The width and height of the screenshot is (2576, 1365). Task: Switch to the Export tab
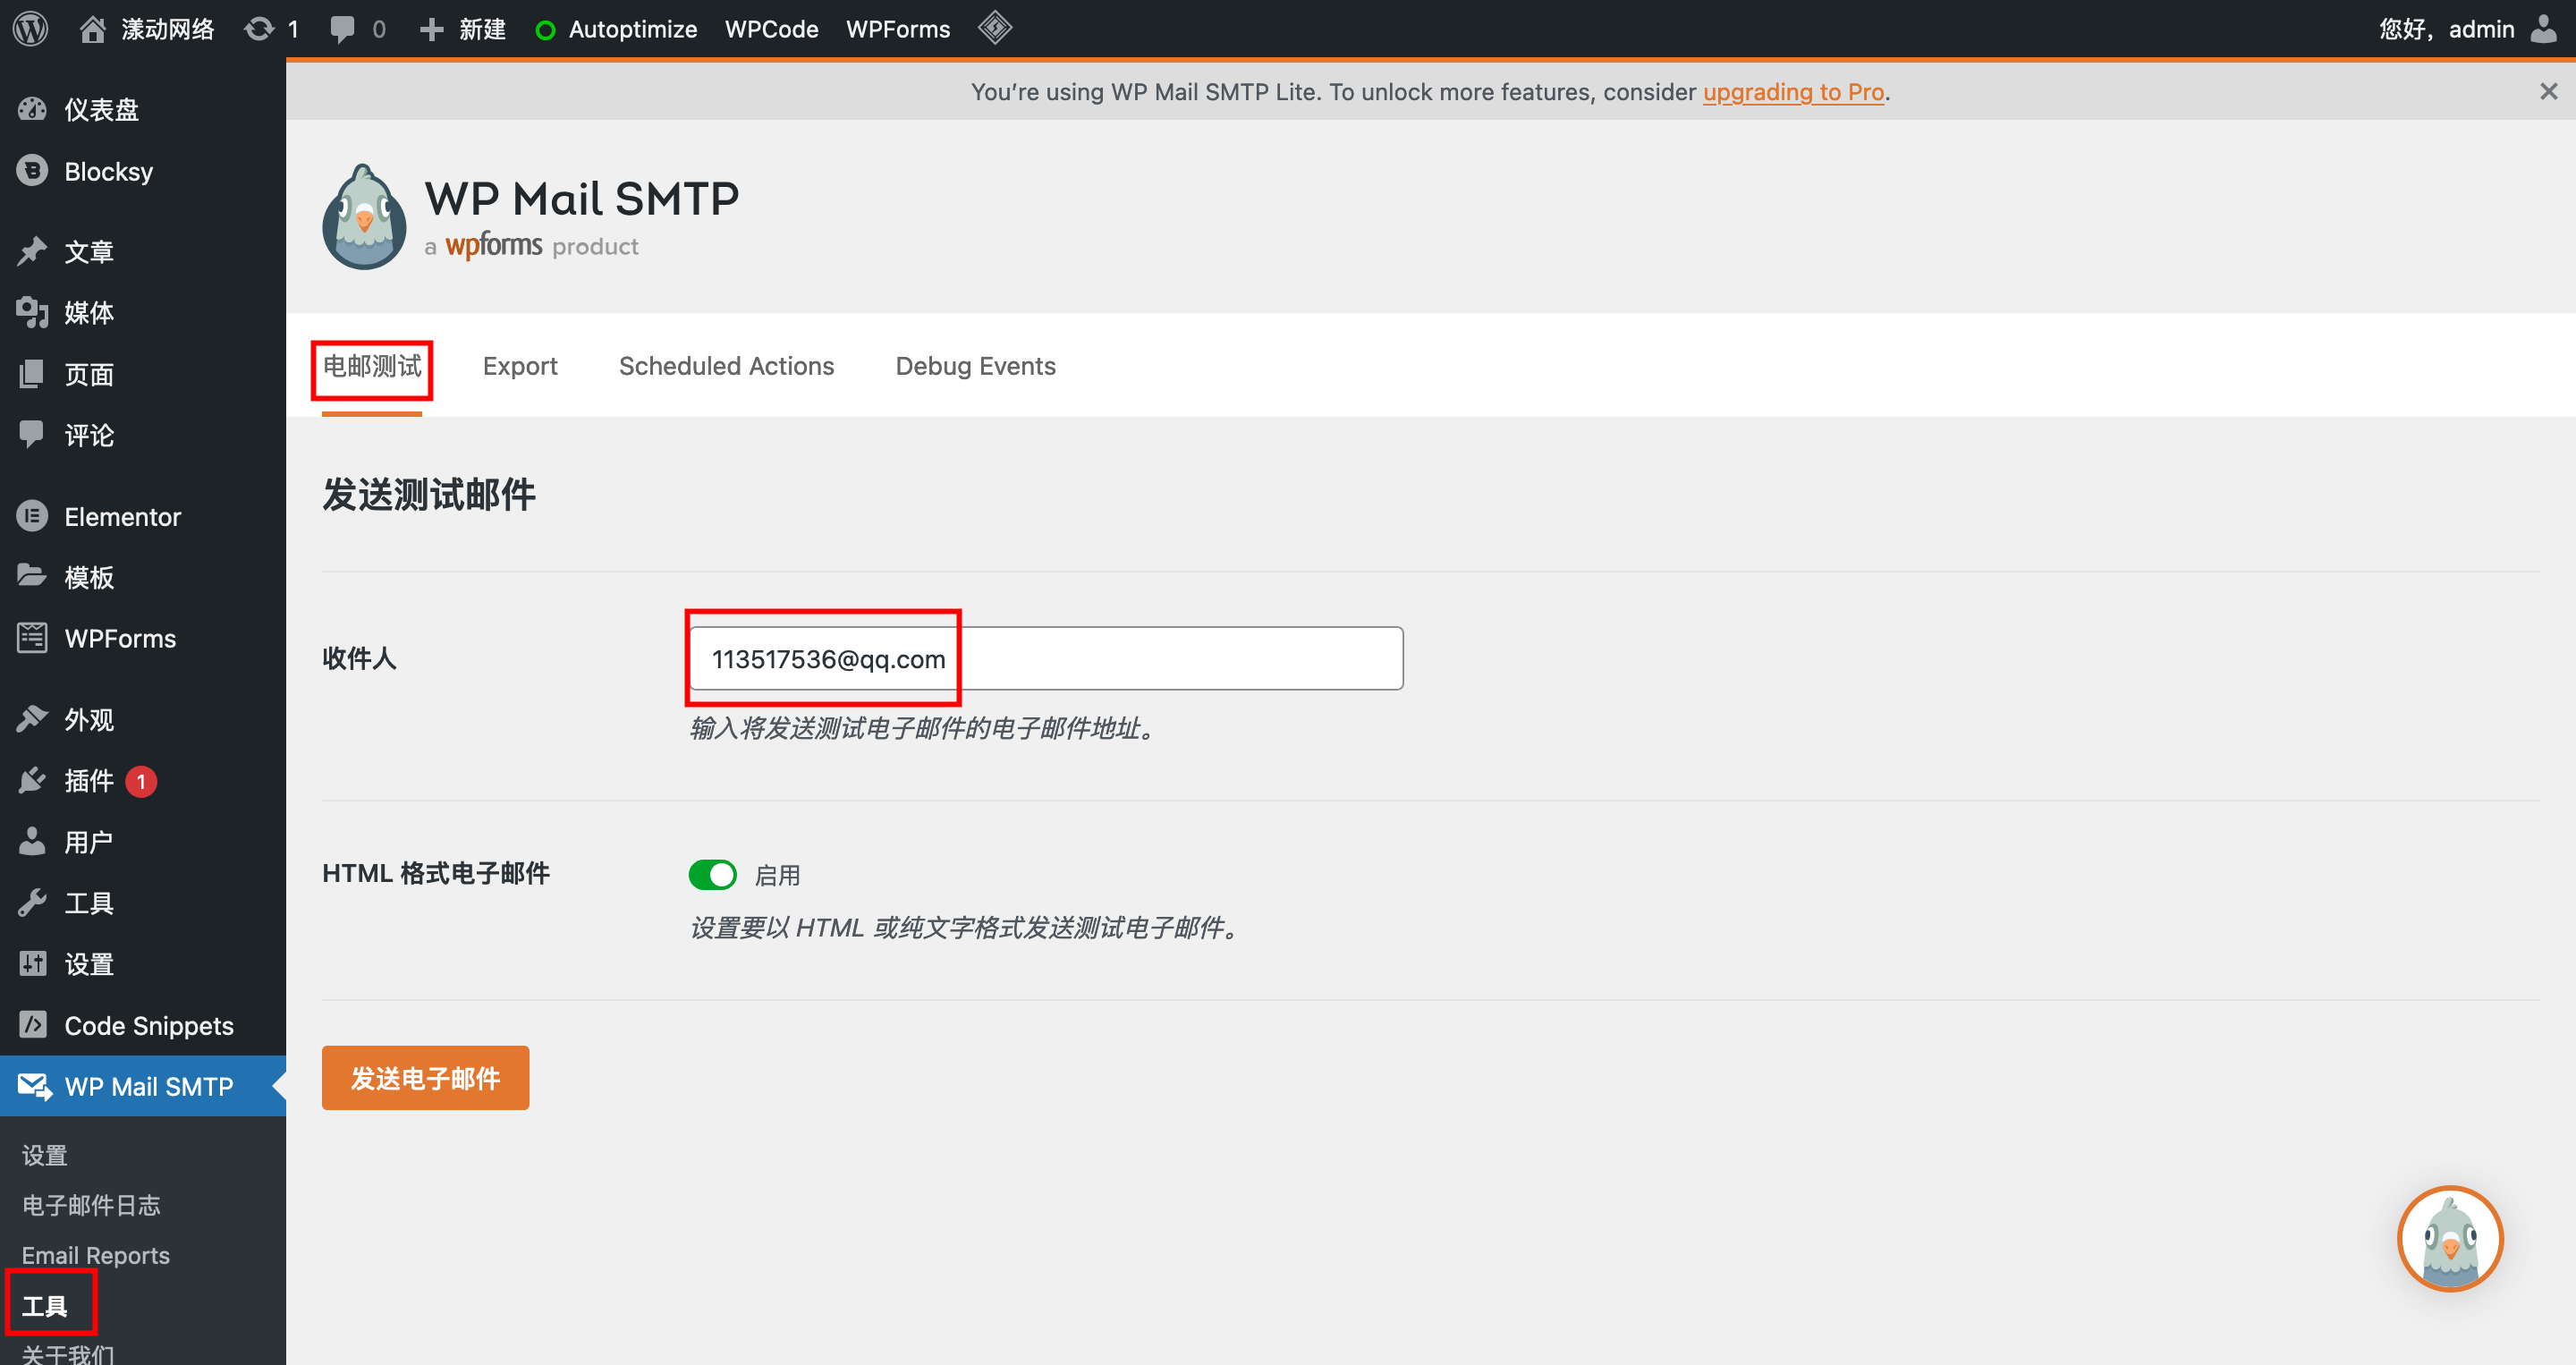click(520, 366)
